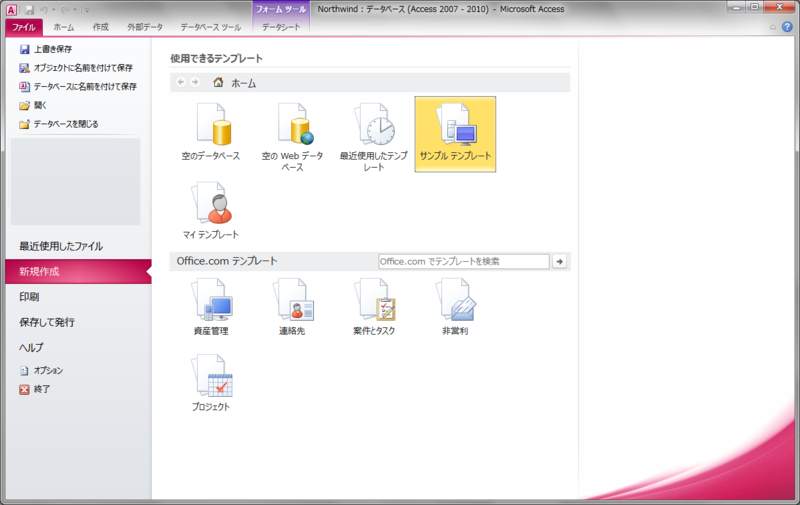The width and height of the screenshot is (800, 505).
Task: Open the 印刷 backstage tab
Action: coord(29,297)
